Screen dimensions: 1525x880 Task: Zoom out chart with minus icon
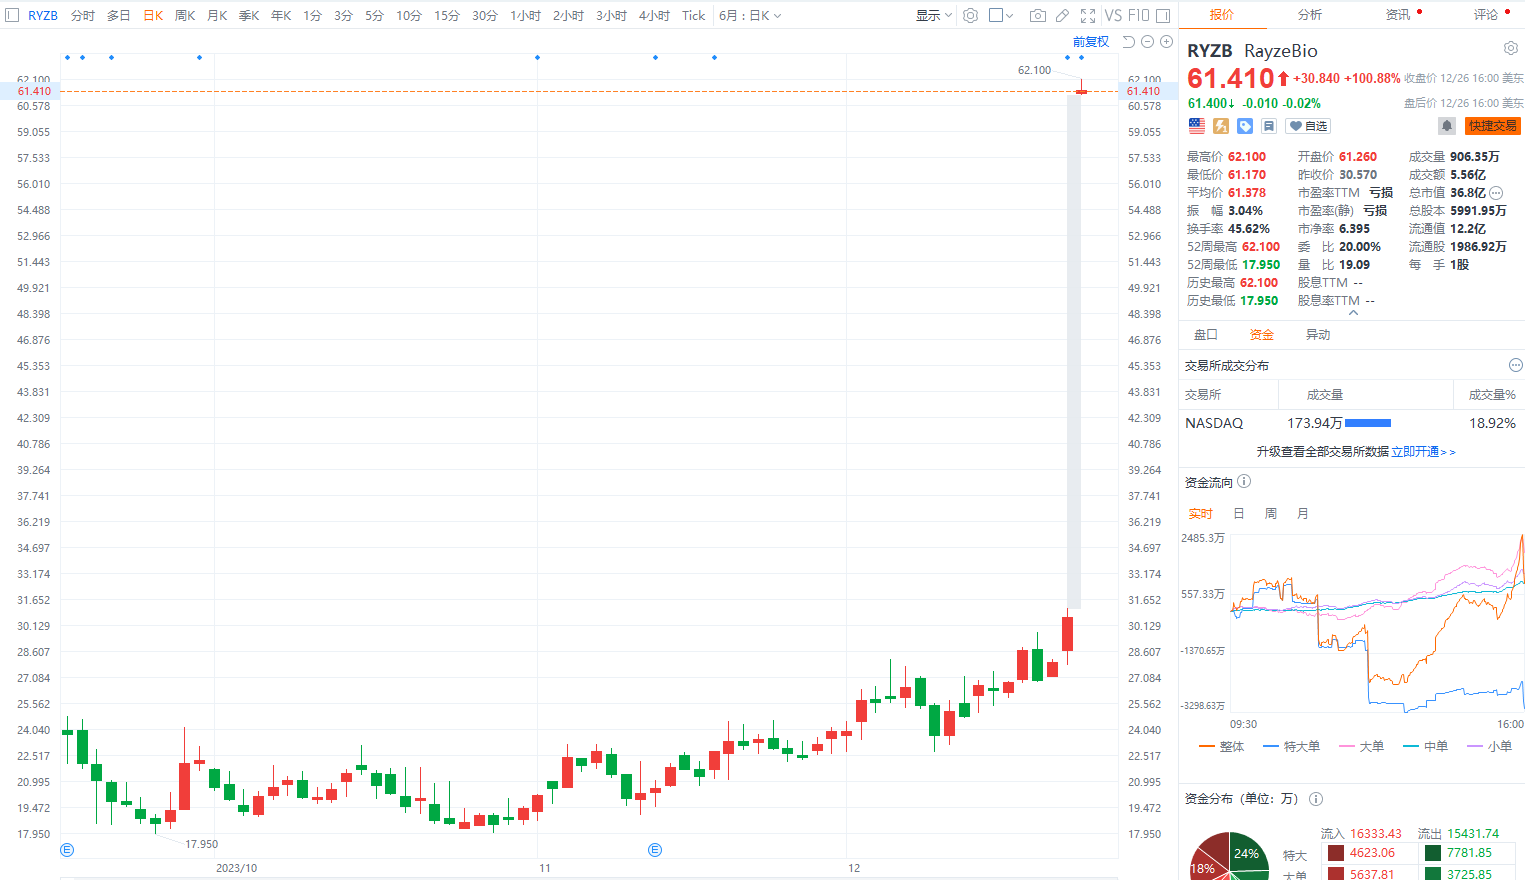coord(1148,42)
